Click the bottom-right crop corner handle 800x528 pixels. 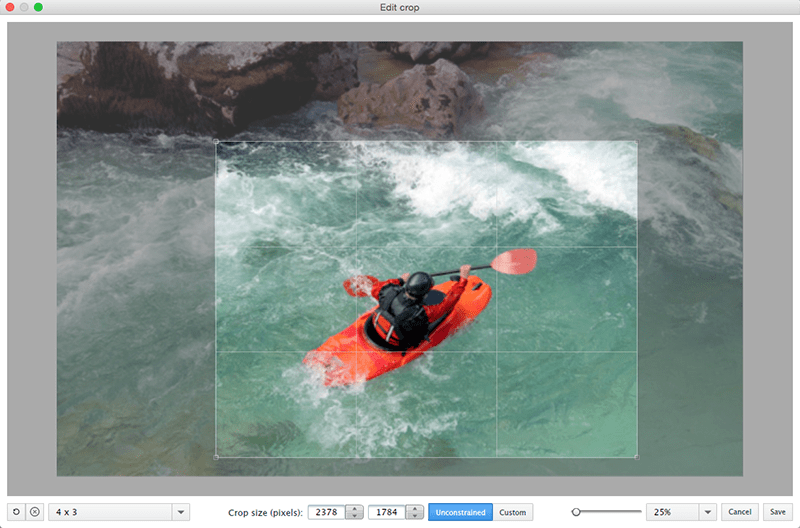(637, 457)
